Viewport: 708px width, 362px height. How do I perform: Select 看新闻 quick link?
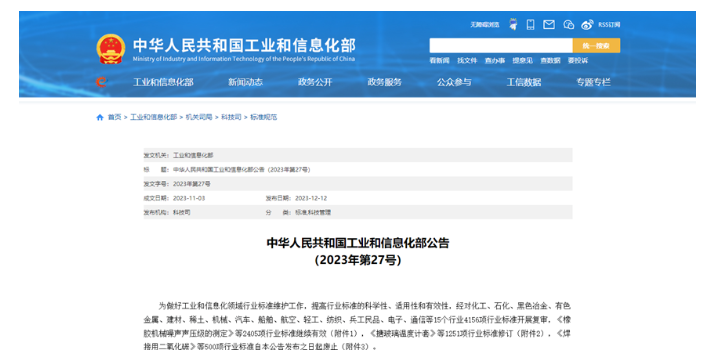pos(439,60)
